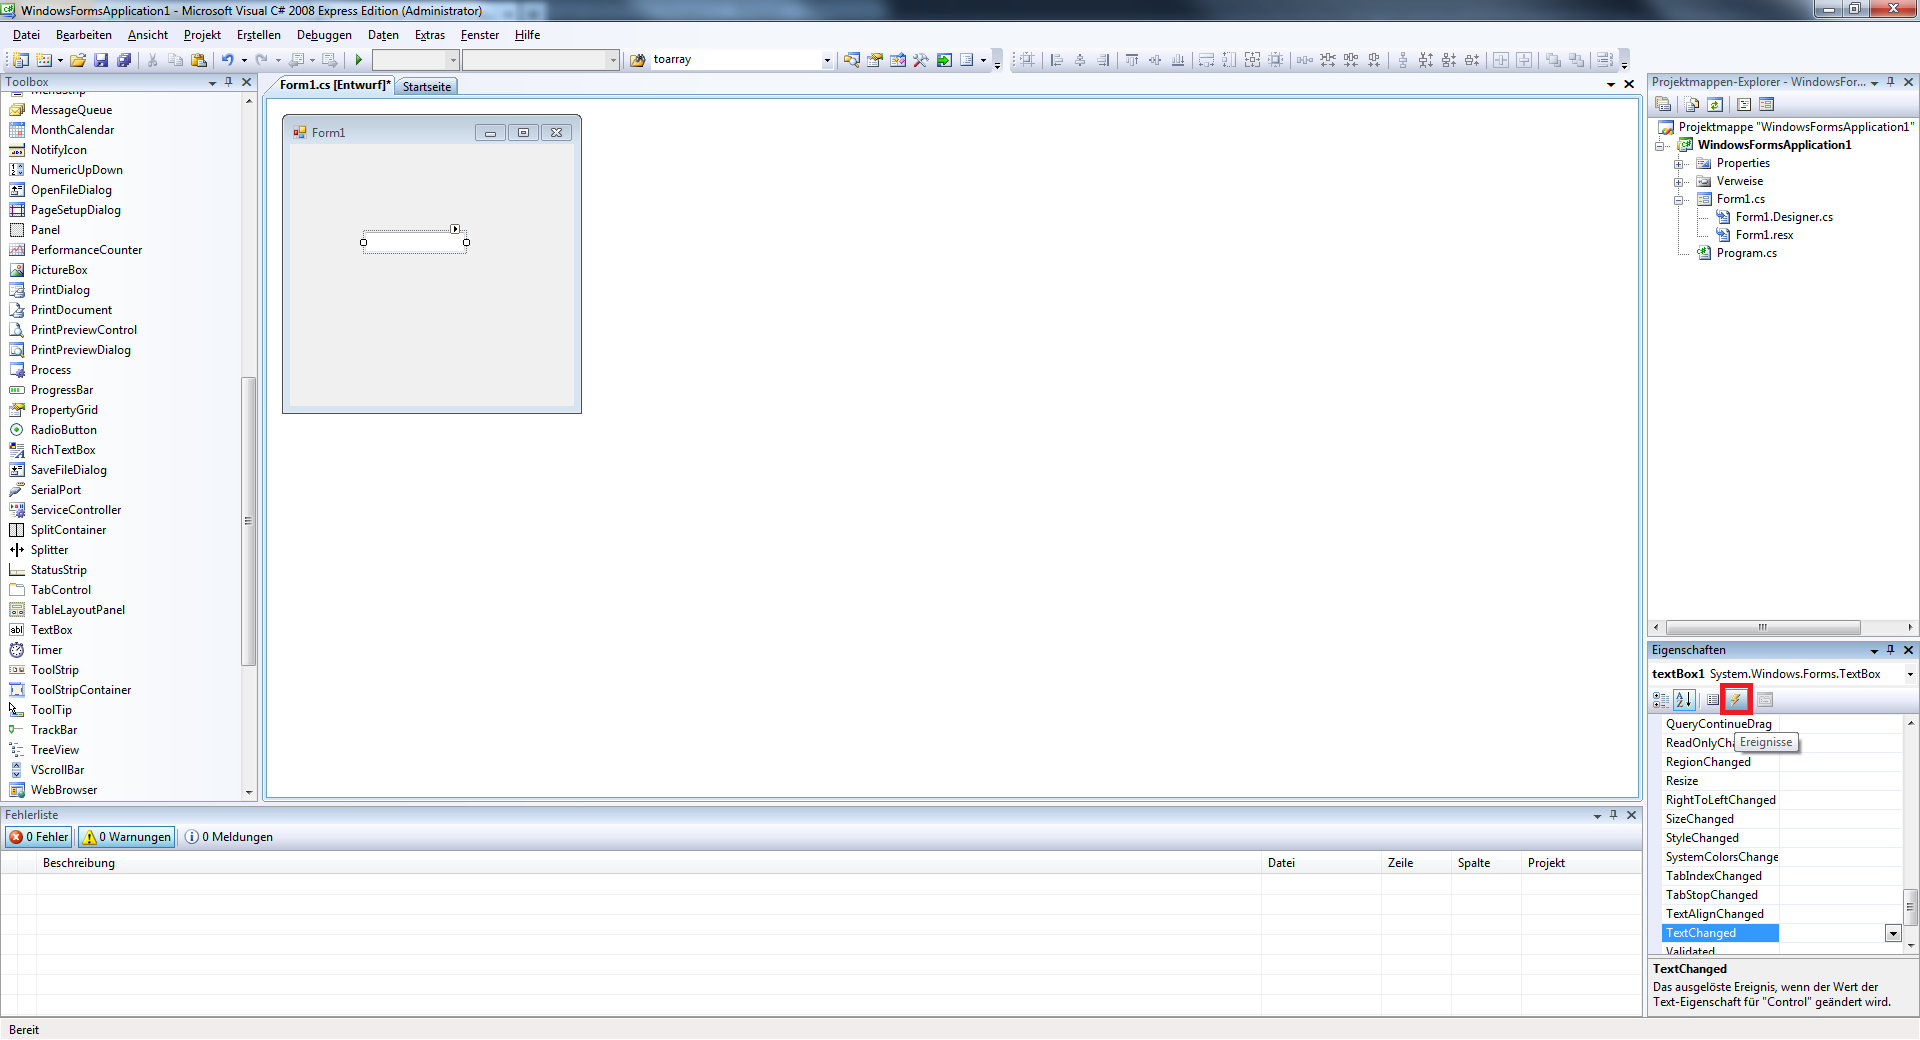Open the Bearbeiten menu

click(x=84, y=35)
